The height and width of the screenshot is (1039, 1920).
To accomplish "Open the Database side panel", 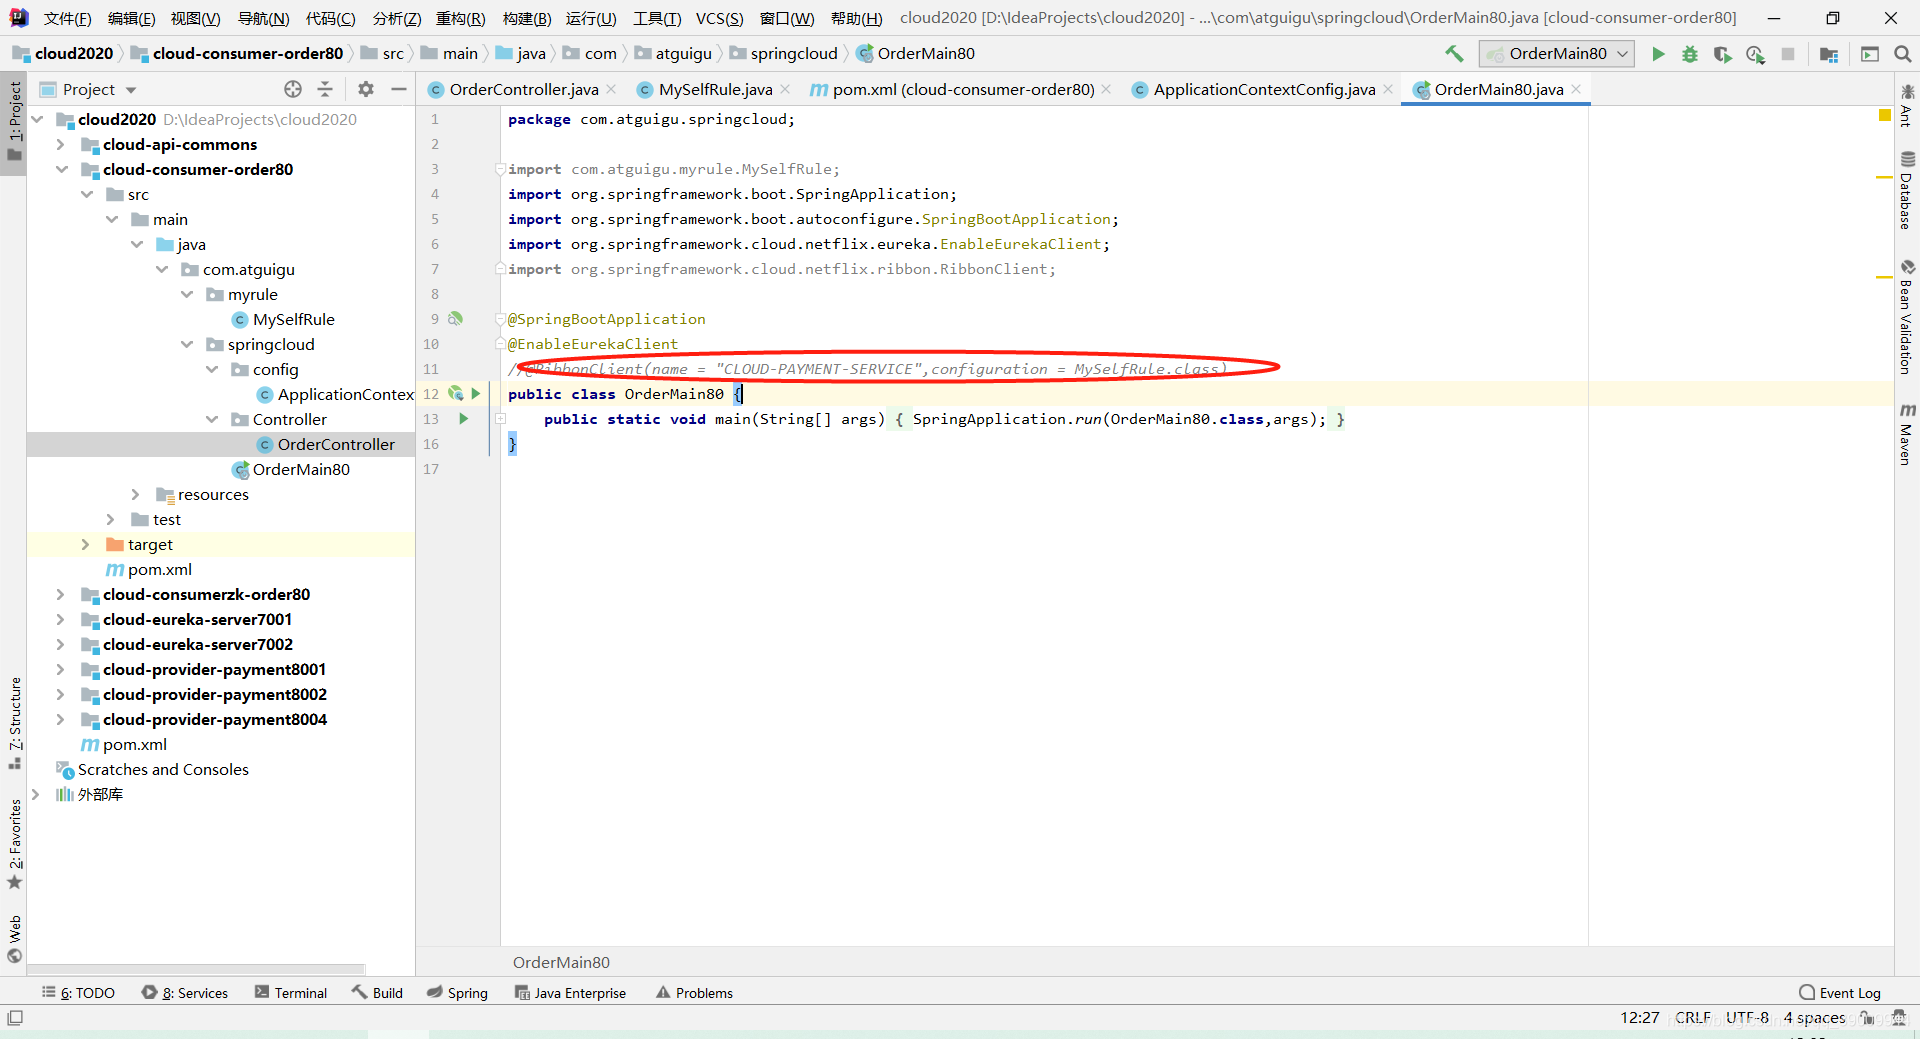I will tap(1907, 190).
